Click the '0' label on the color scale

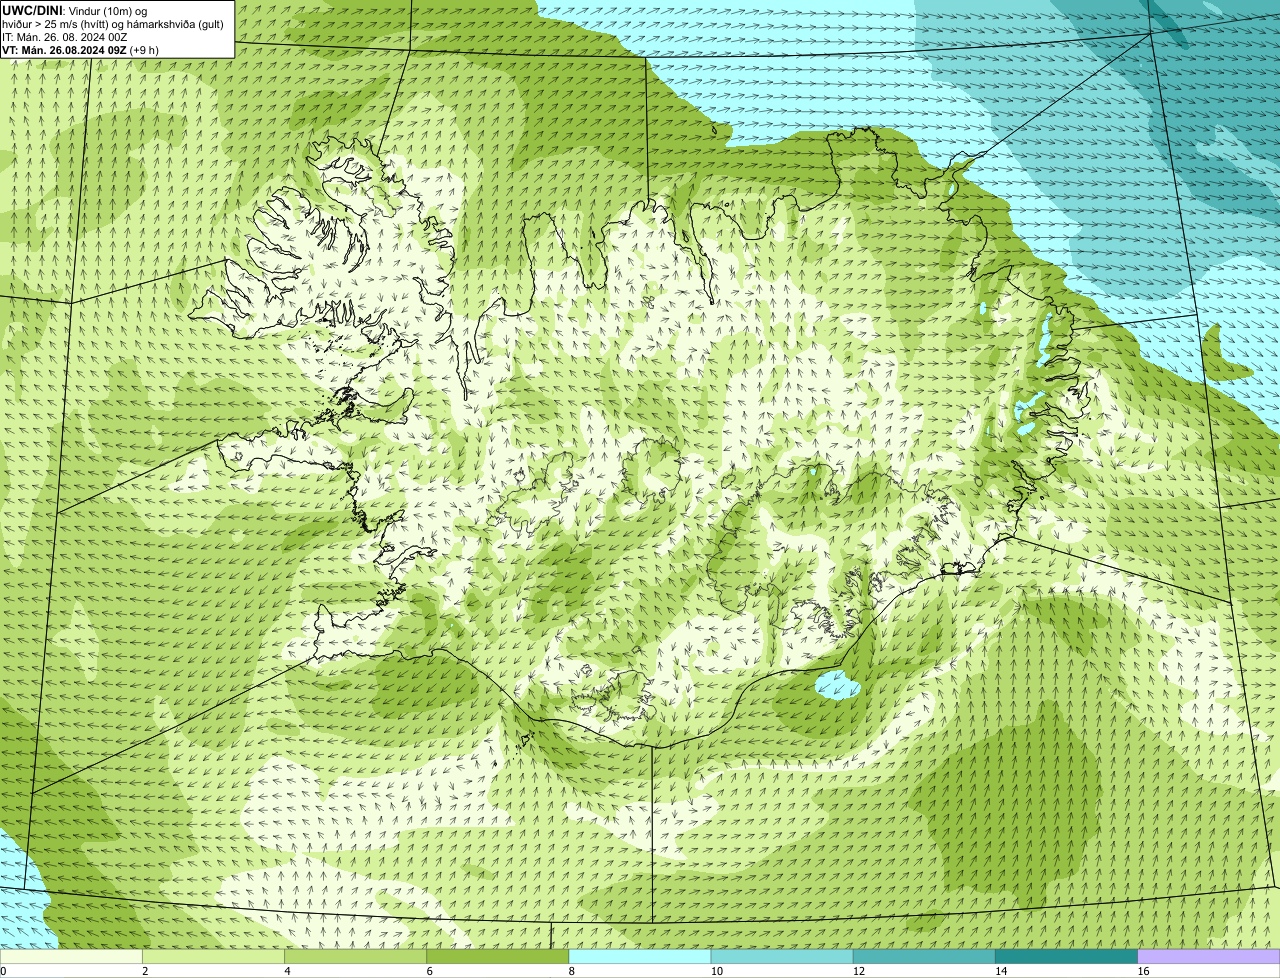(x=3, y=971)
